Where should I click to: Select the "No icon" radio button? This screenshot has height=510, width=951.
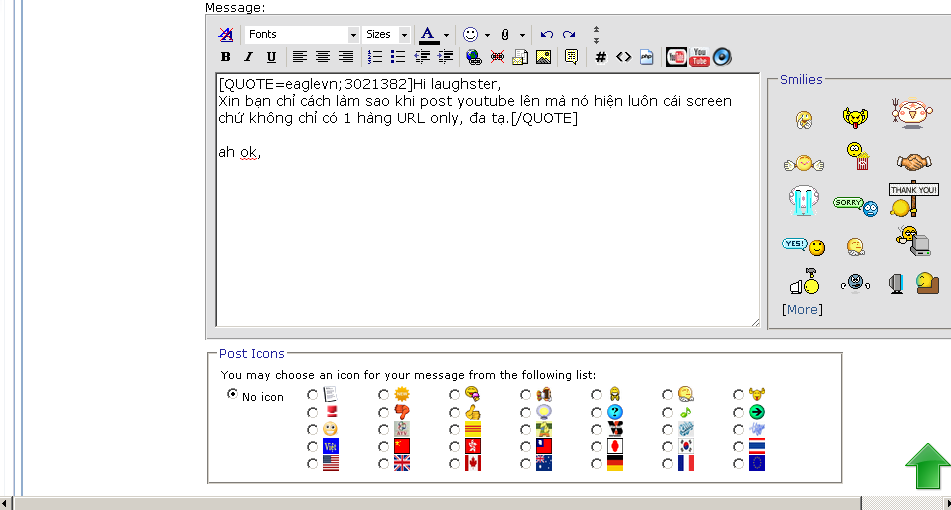click(x=233, y=395)
